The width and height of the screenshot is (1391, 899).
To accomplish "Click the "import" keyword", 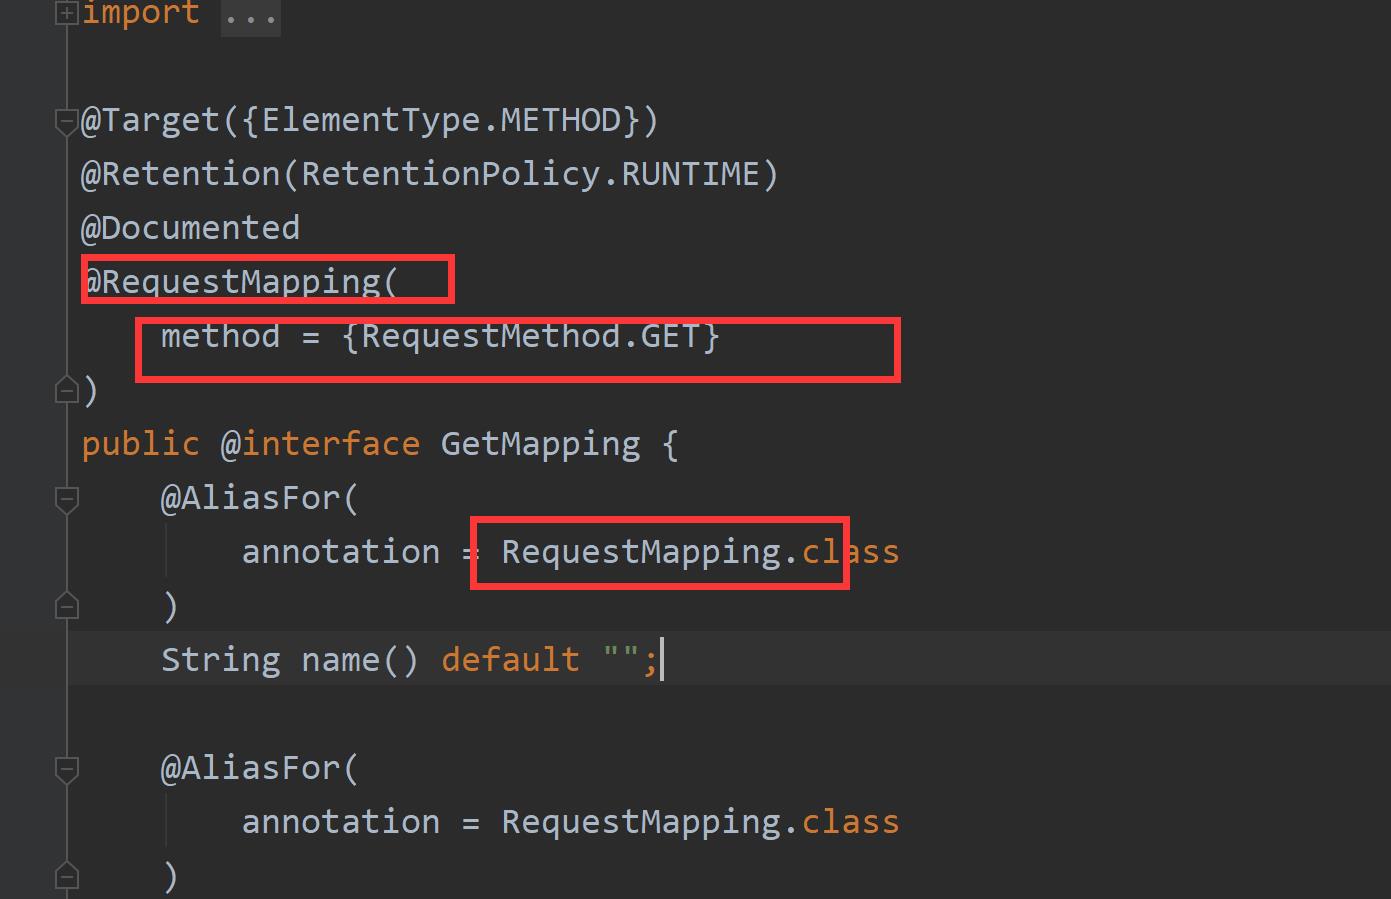I will 141,13.
